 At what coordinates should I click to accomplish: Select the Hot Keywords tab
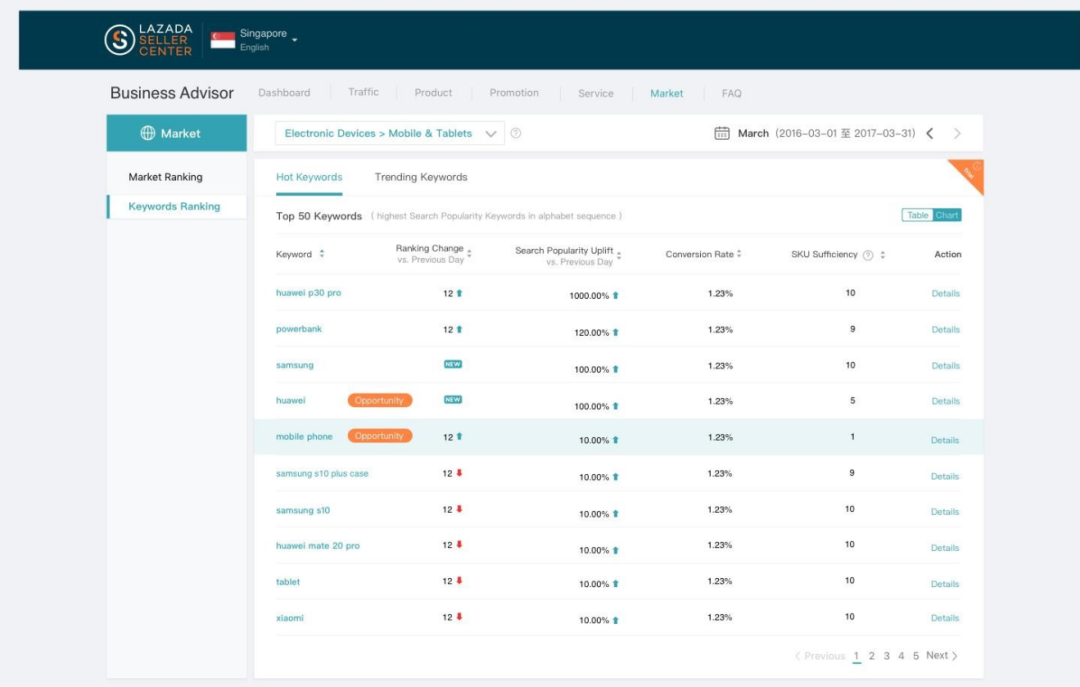click(309, 177)
